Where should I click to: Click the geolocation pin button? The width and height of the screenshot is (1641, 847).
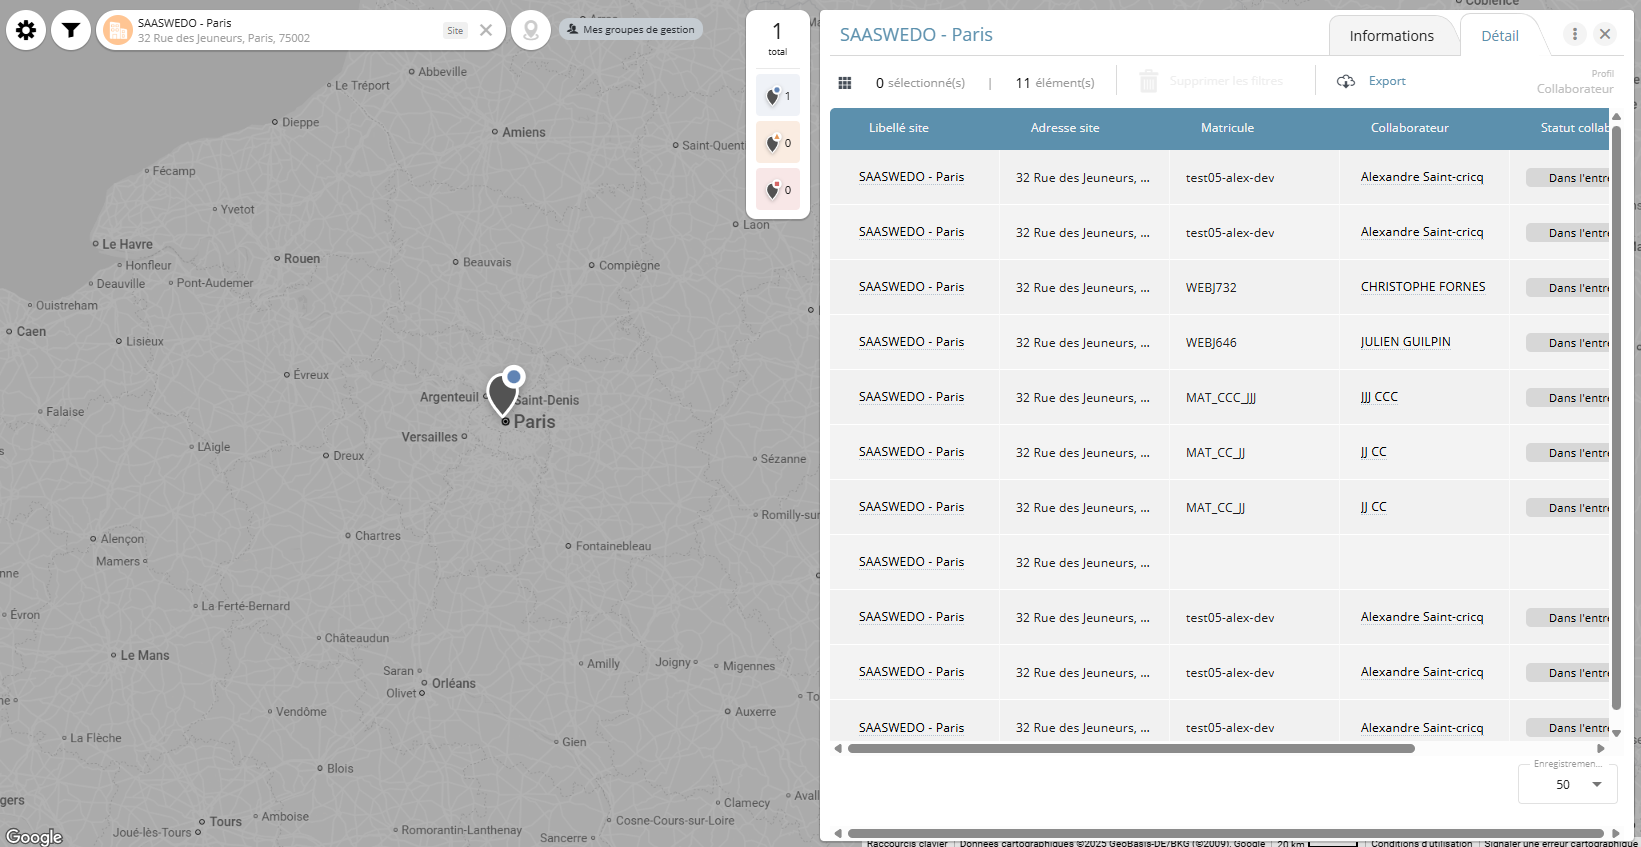tap(531, 30)
